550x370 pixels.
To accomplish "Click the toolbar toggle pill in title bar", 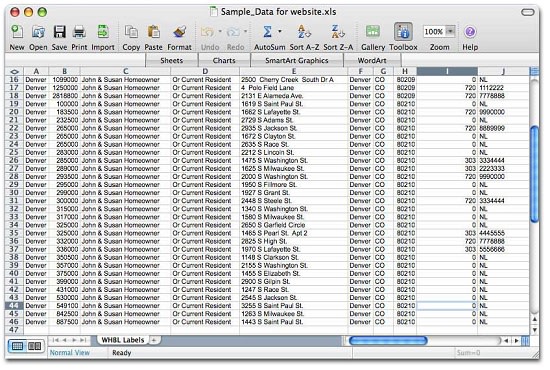I will tap(528, 12).
